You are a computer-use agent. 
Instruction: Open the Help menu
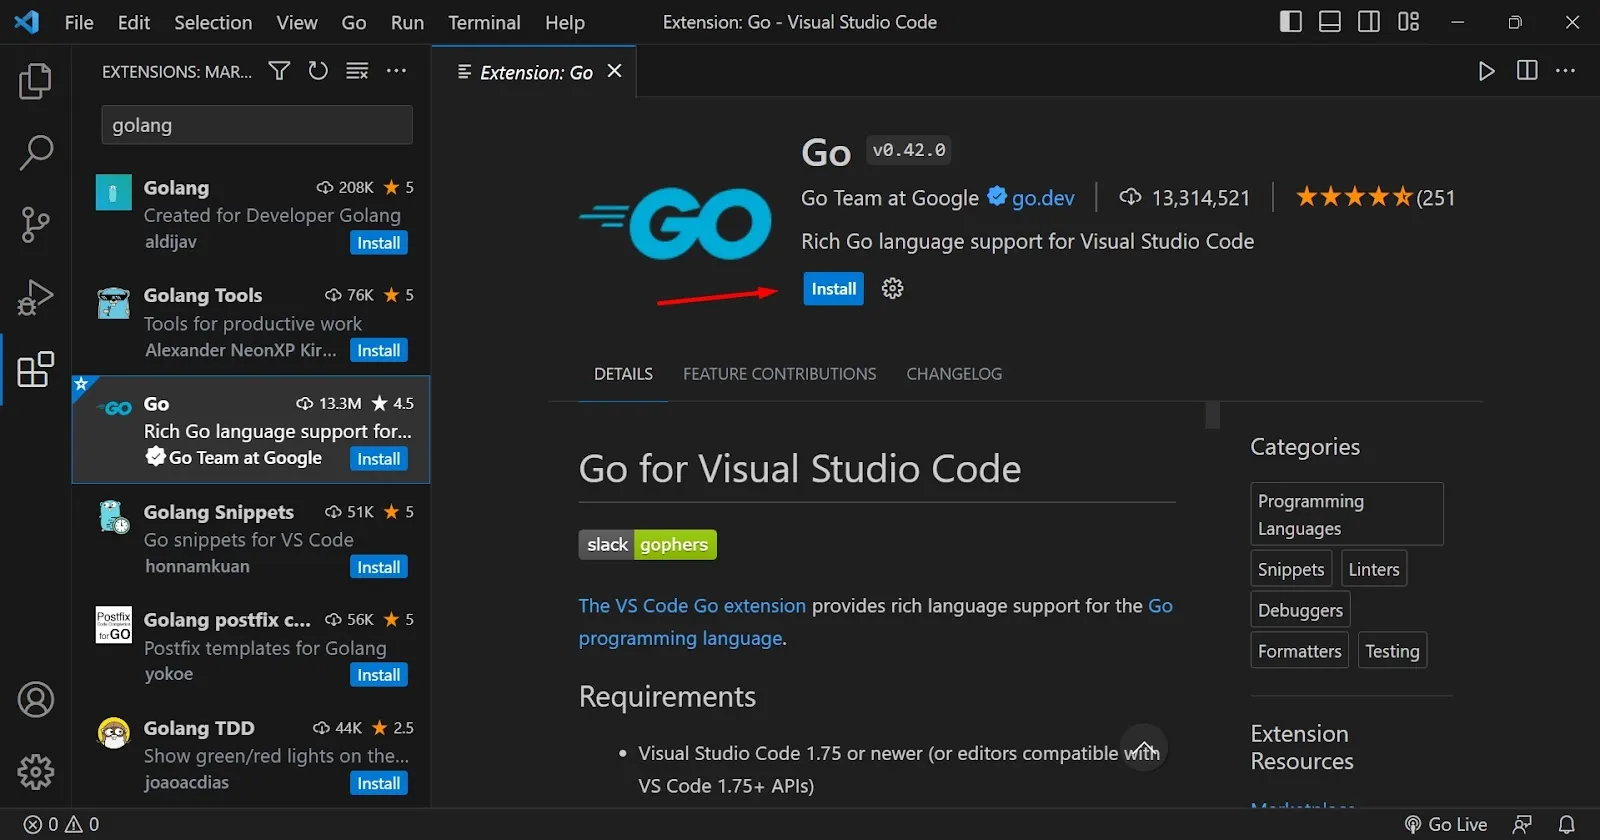(565, 22)
